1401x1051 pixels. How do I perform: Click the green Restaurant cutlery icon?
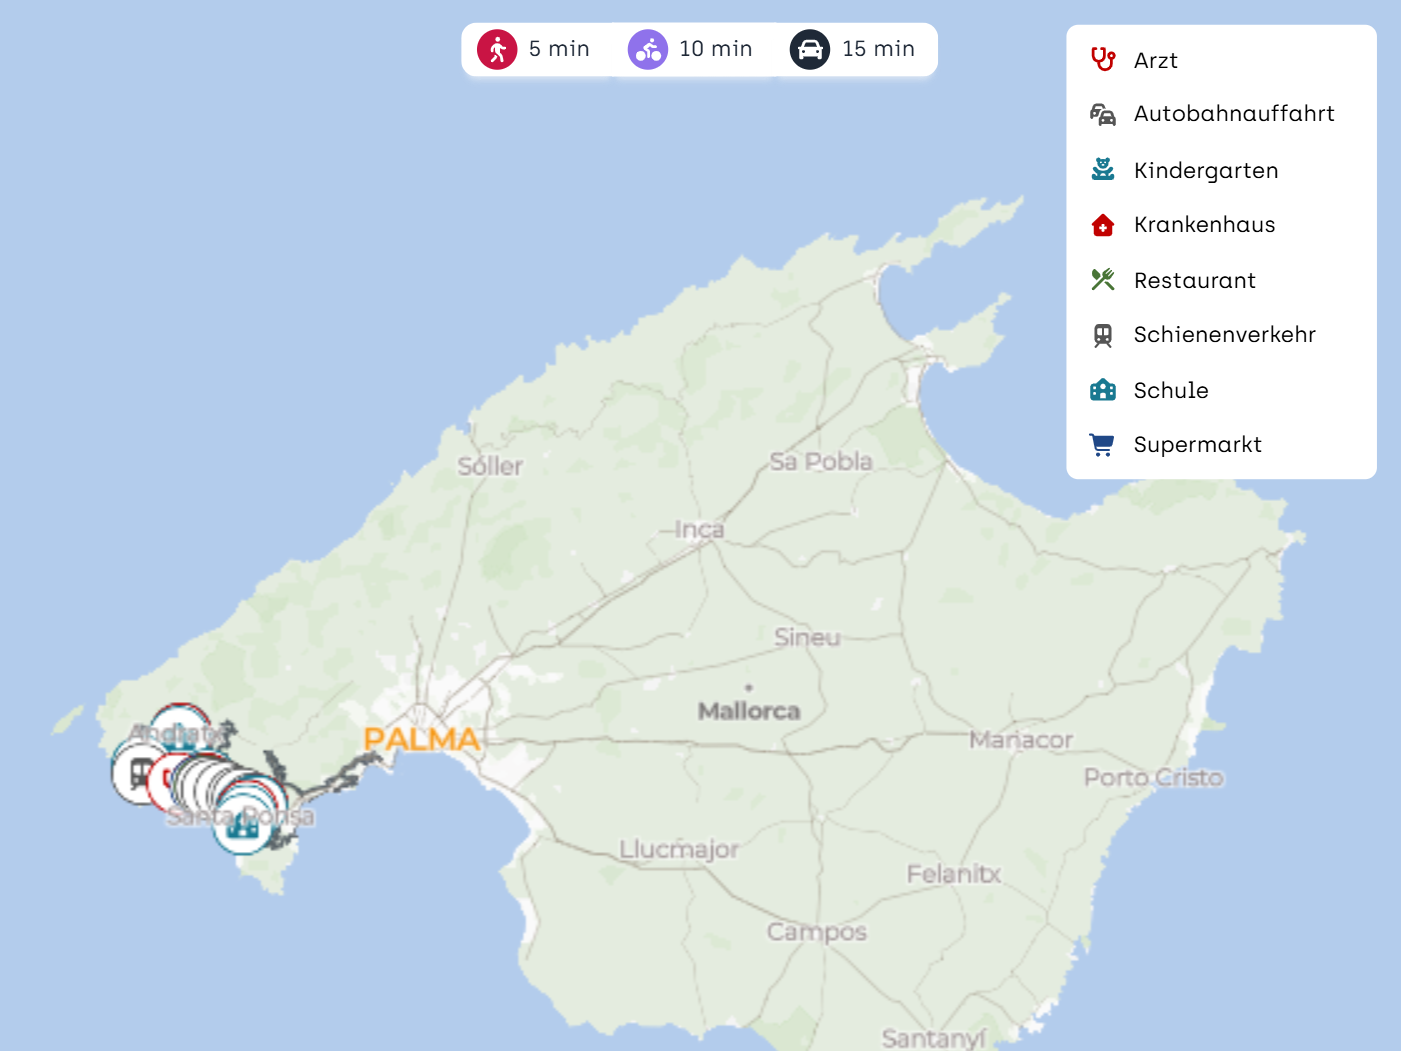tap(1102, 280)
